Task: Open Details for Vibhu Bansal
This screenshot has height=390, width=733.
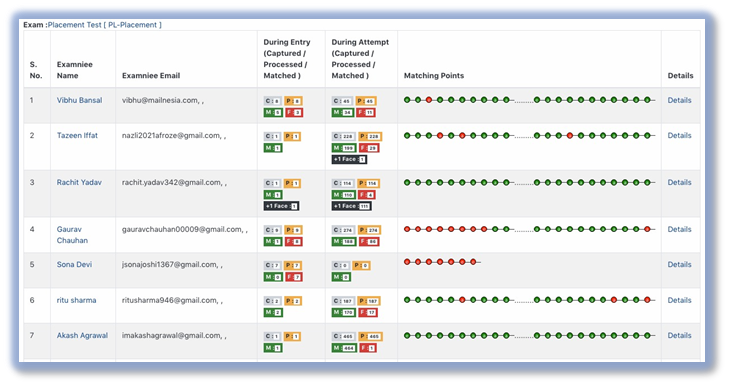Action: tap(679, 100)
